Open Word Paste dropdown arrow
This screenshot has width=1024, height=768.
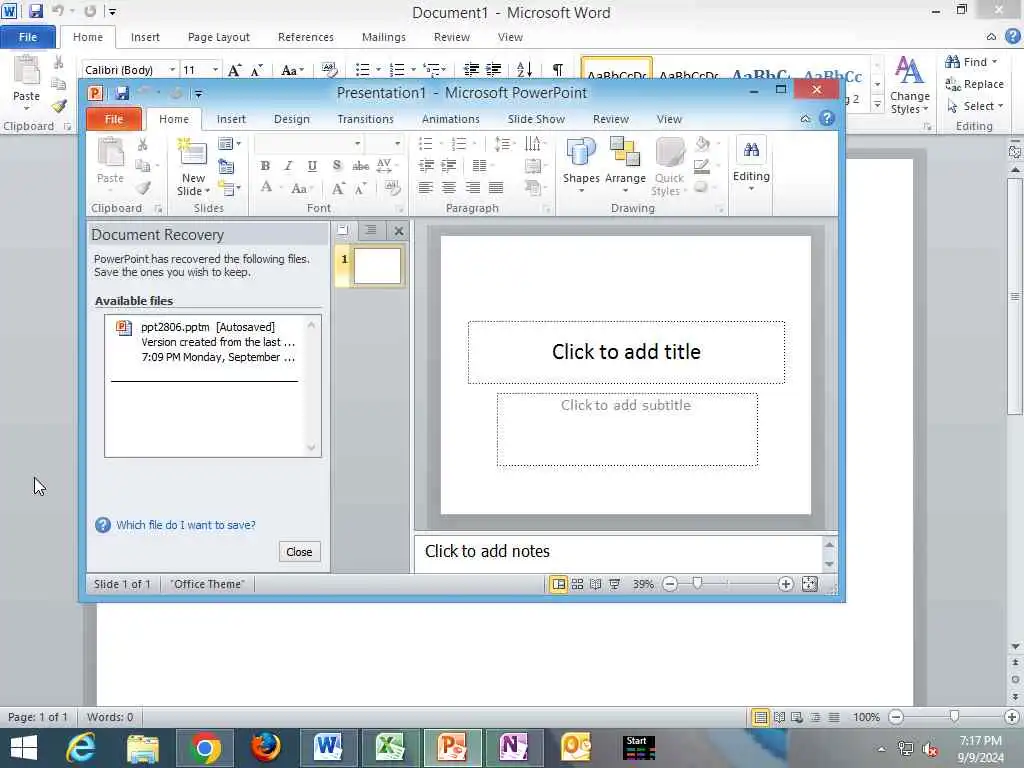[26, 109]
